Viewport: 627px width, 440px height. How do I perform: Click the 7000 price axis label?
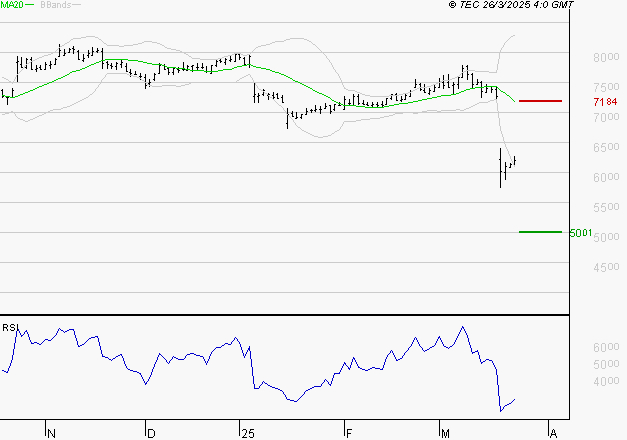pyautogui.click(x=606, y=117)
